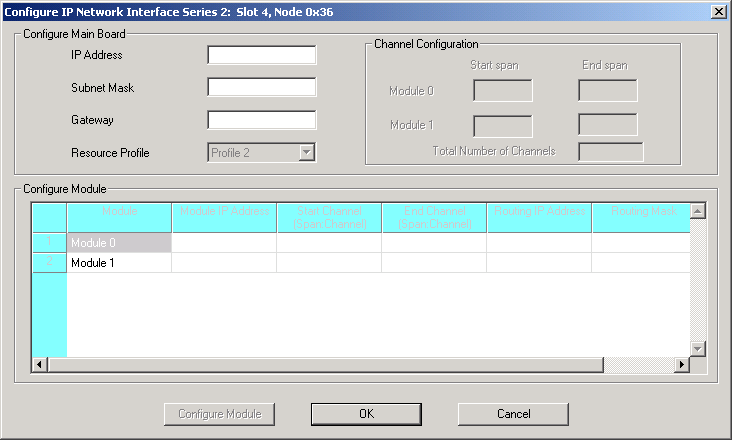Click the Start Channel column header
The image size is (732, 440).
pyautogui.click(x=329, y=218)
